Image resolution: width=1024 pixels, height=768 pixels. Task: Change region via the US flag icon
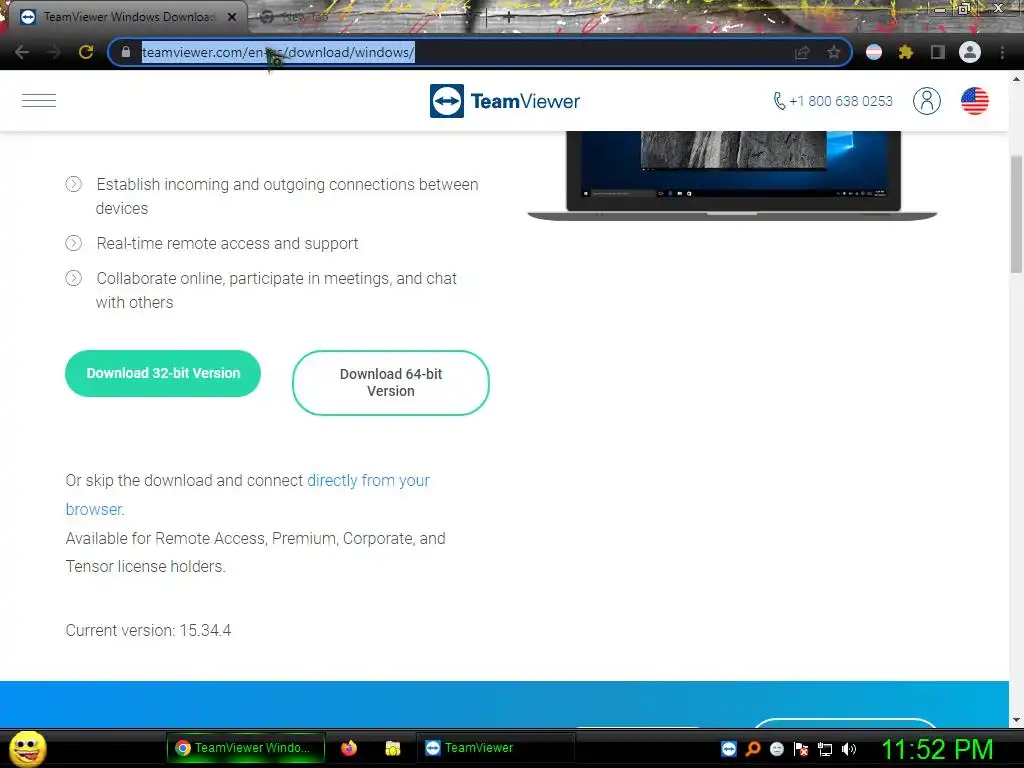coord(974,101)
